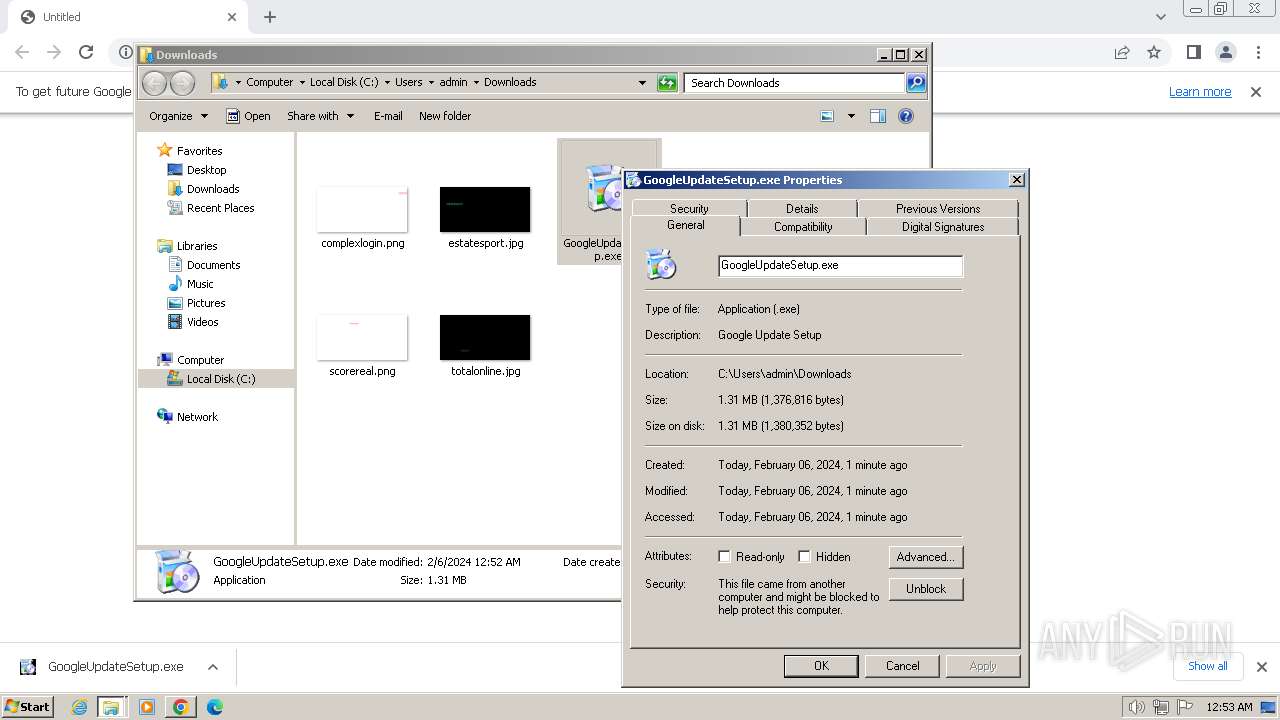This screenshot has height=720, width=1280.
Task: Open Pictures library in sidebar
Action: click(206, 303)
